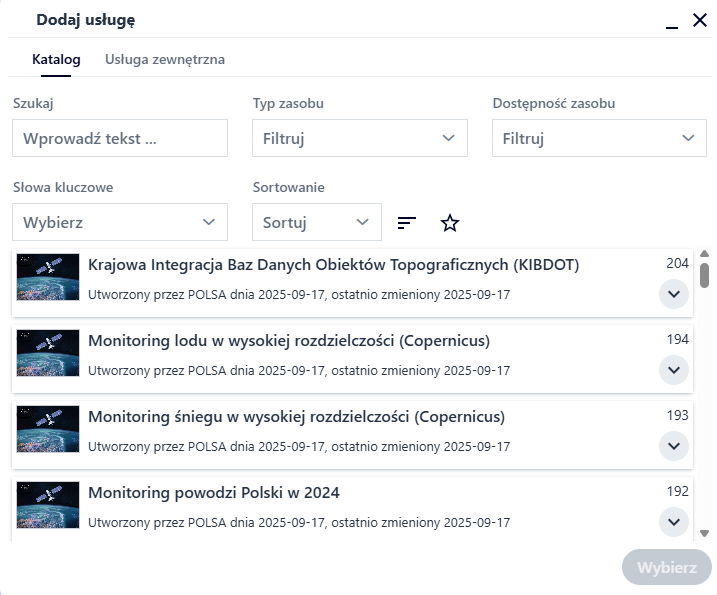Open the Słowa kluczowe Wybierz dropdown
The image size is (717, 595).
[120, 222]
